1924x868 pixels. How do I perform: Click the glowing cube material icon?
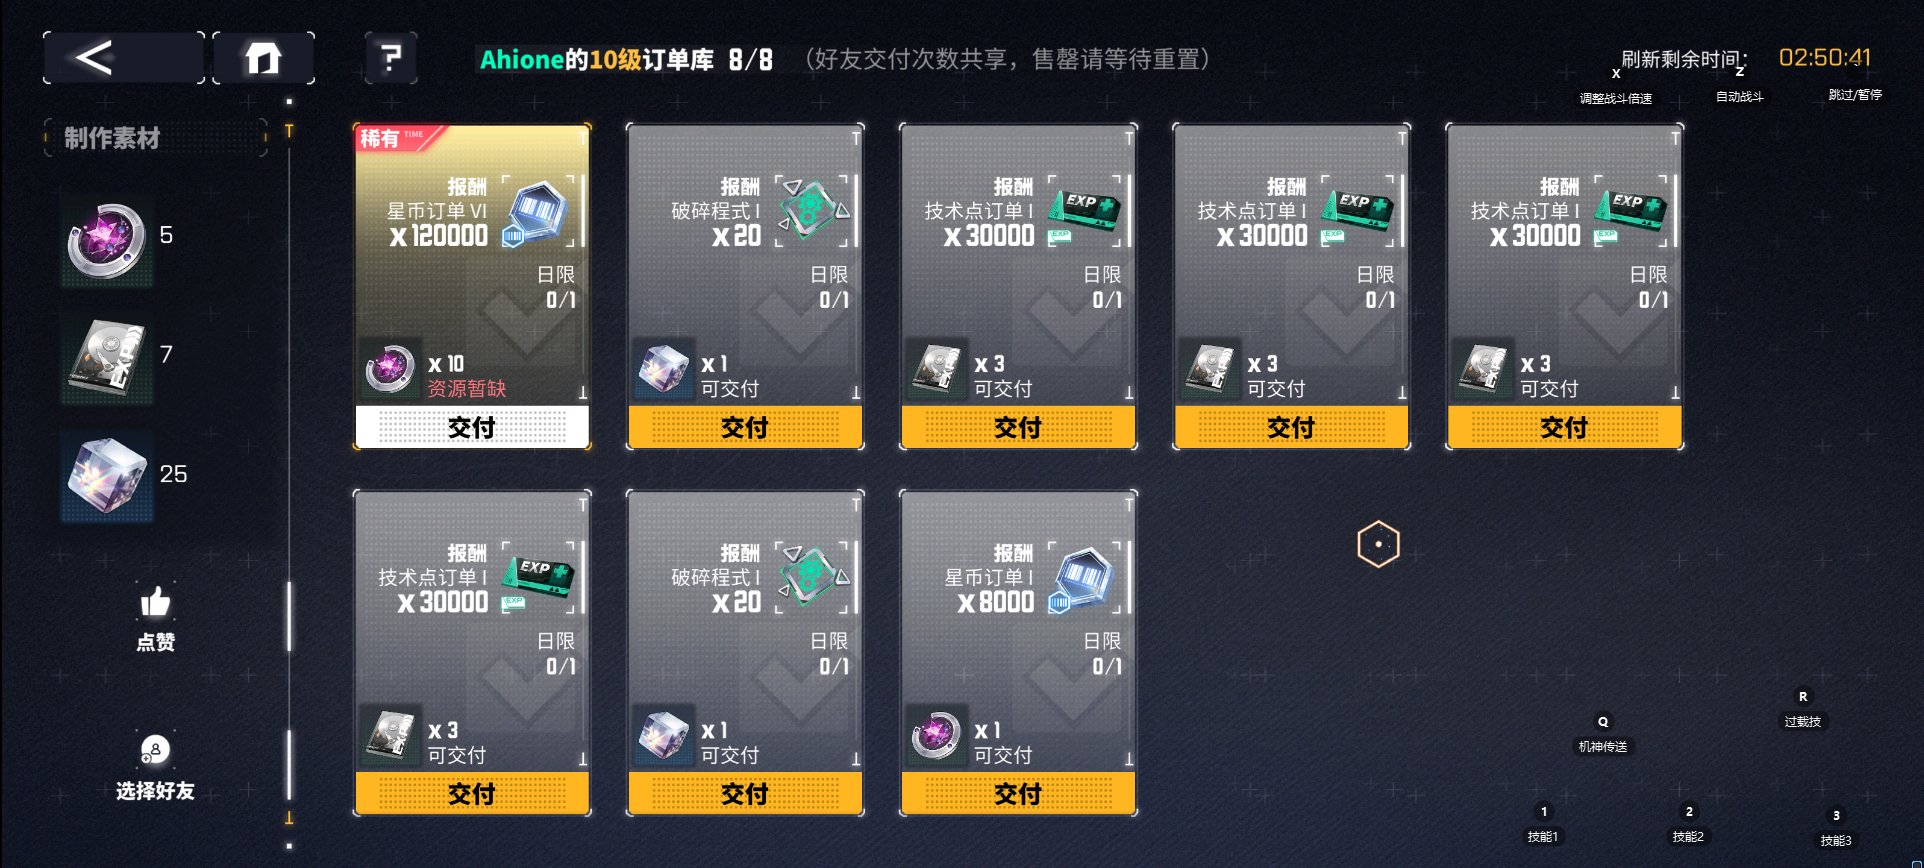pyautogui.click(x=107, y=476)
